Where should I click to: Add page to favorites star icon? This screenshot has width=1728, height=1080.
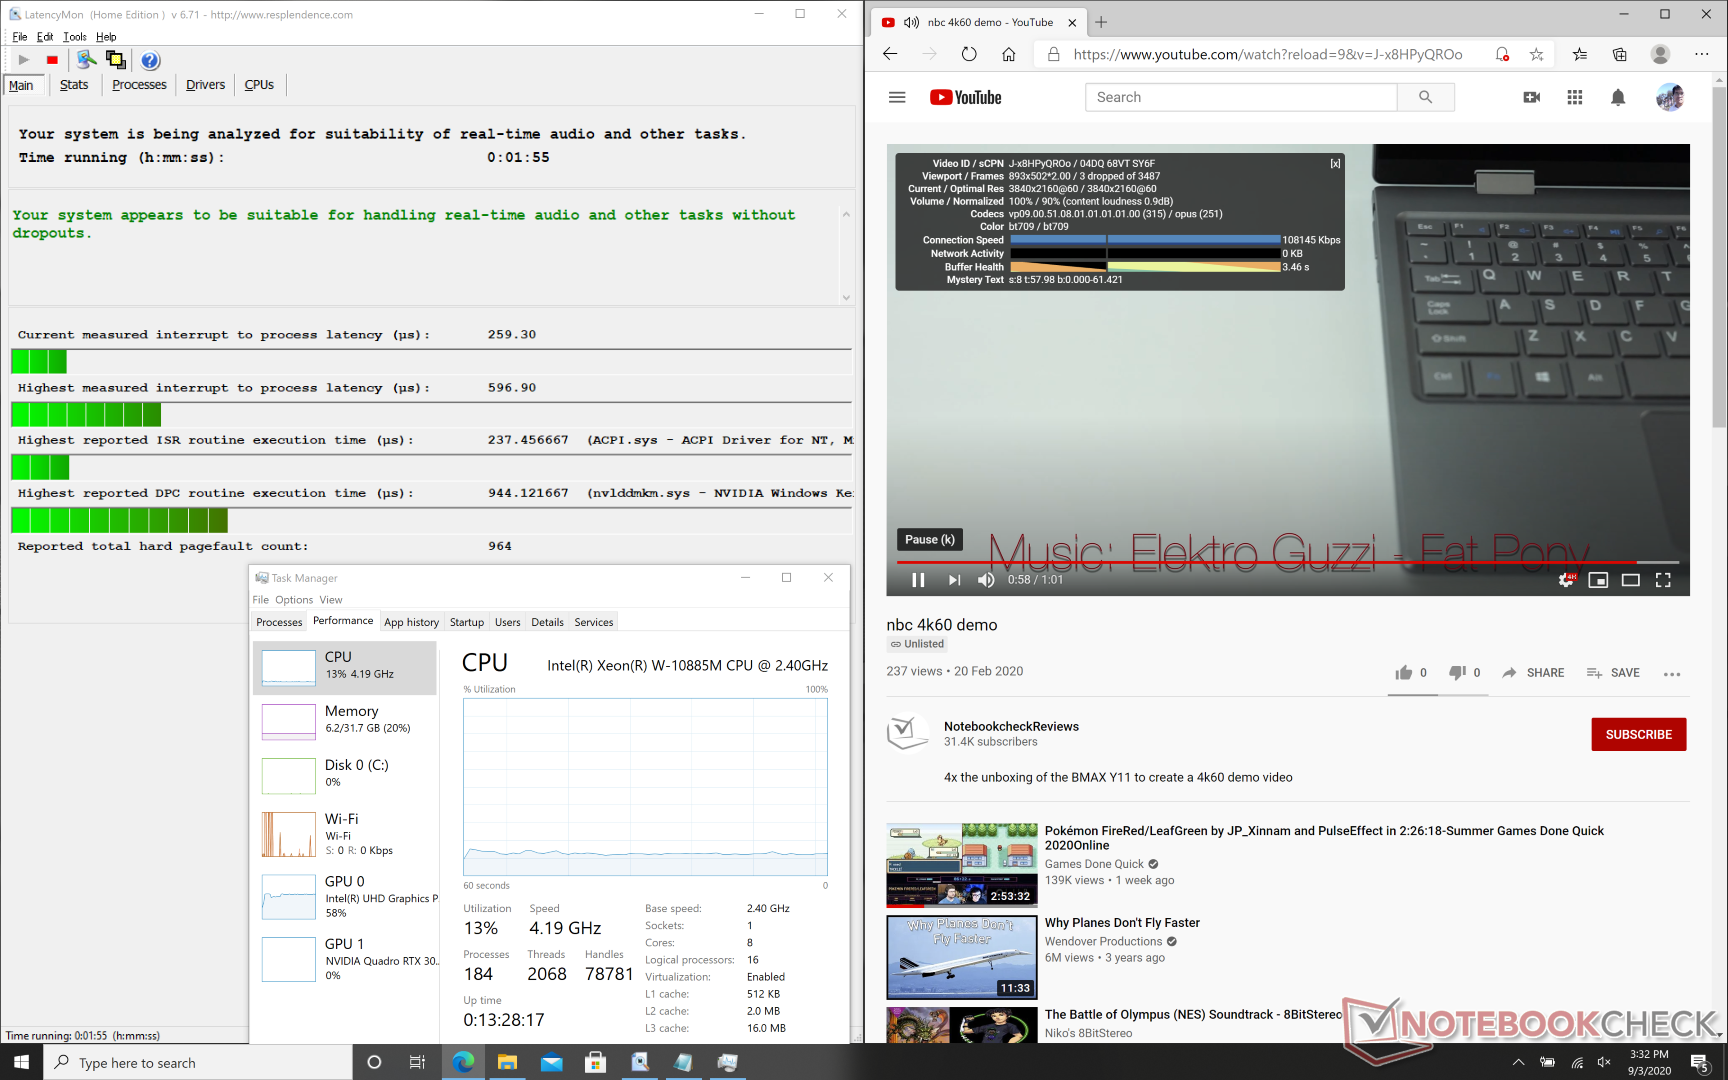(x=1537, y=54)
